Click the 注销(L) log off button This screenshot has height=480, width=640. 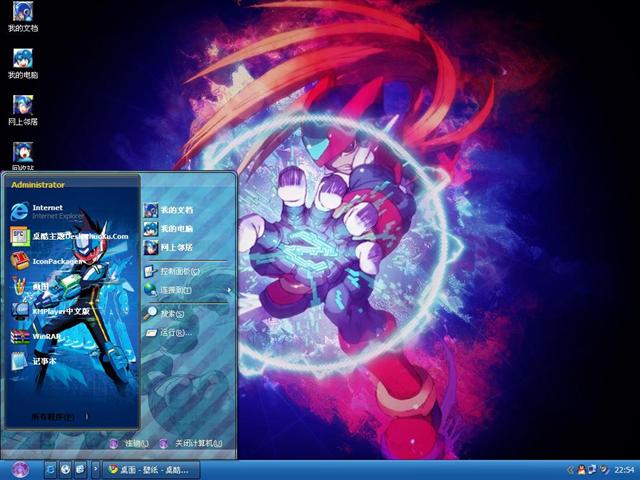pyautogui.click(x=129, y=443)
